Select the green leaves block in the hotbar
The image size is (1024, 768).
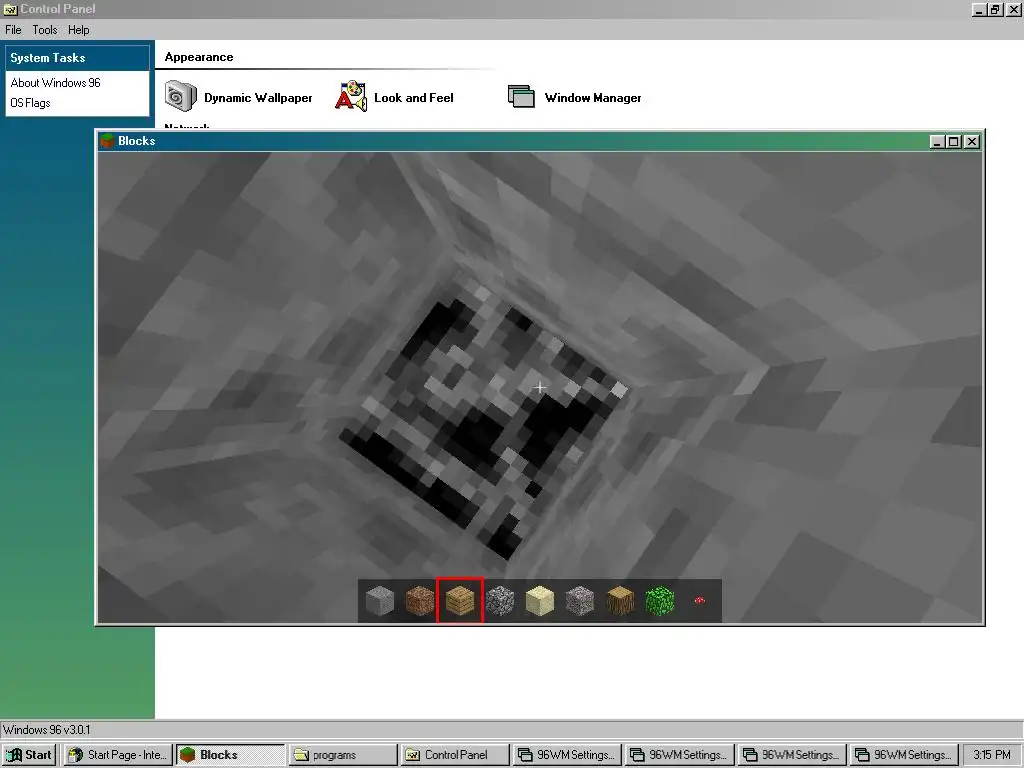pyautogui.click(x=660, y=601)
